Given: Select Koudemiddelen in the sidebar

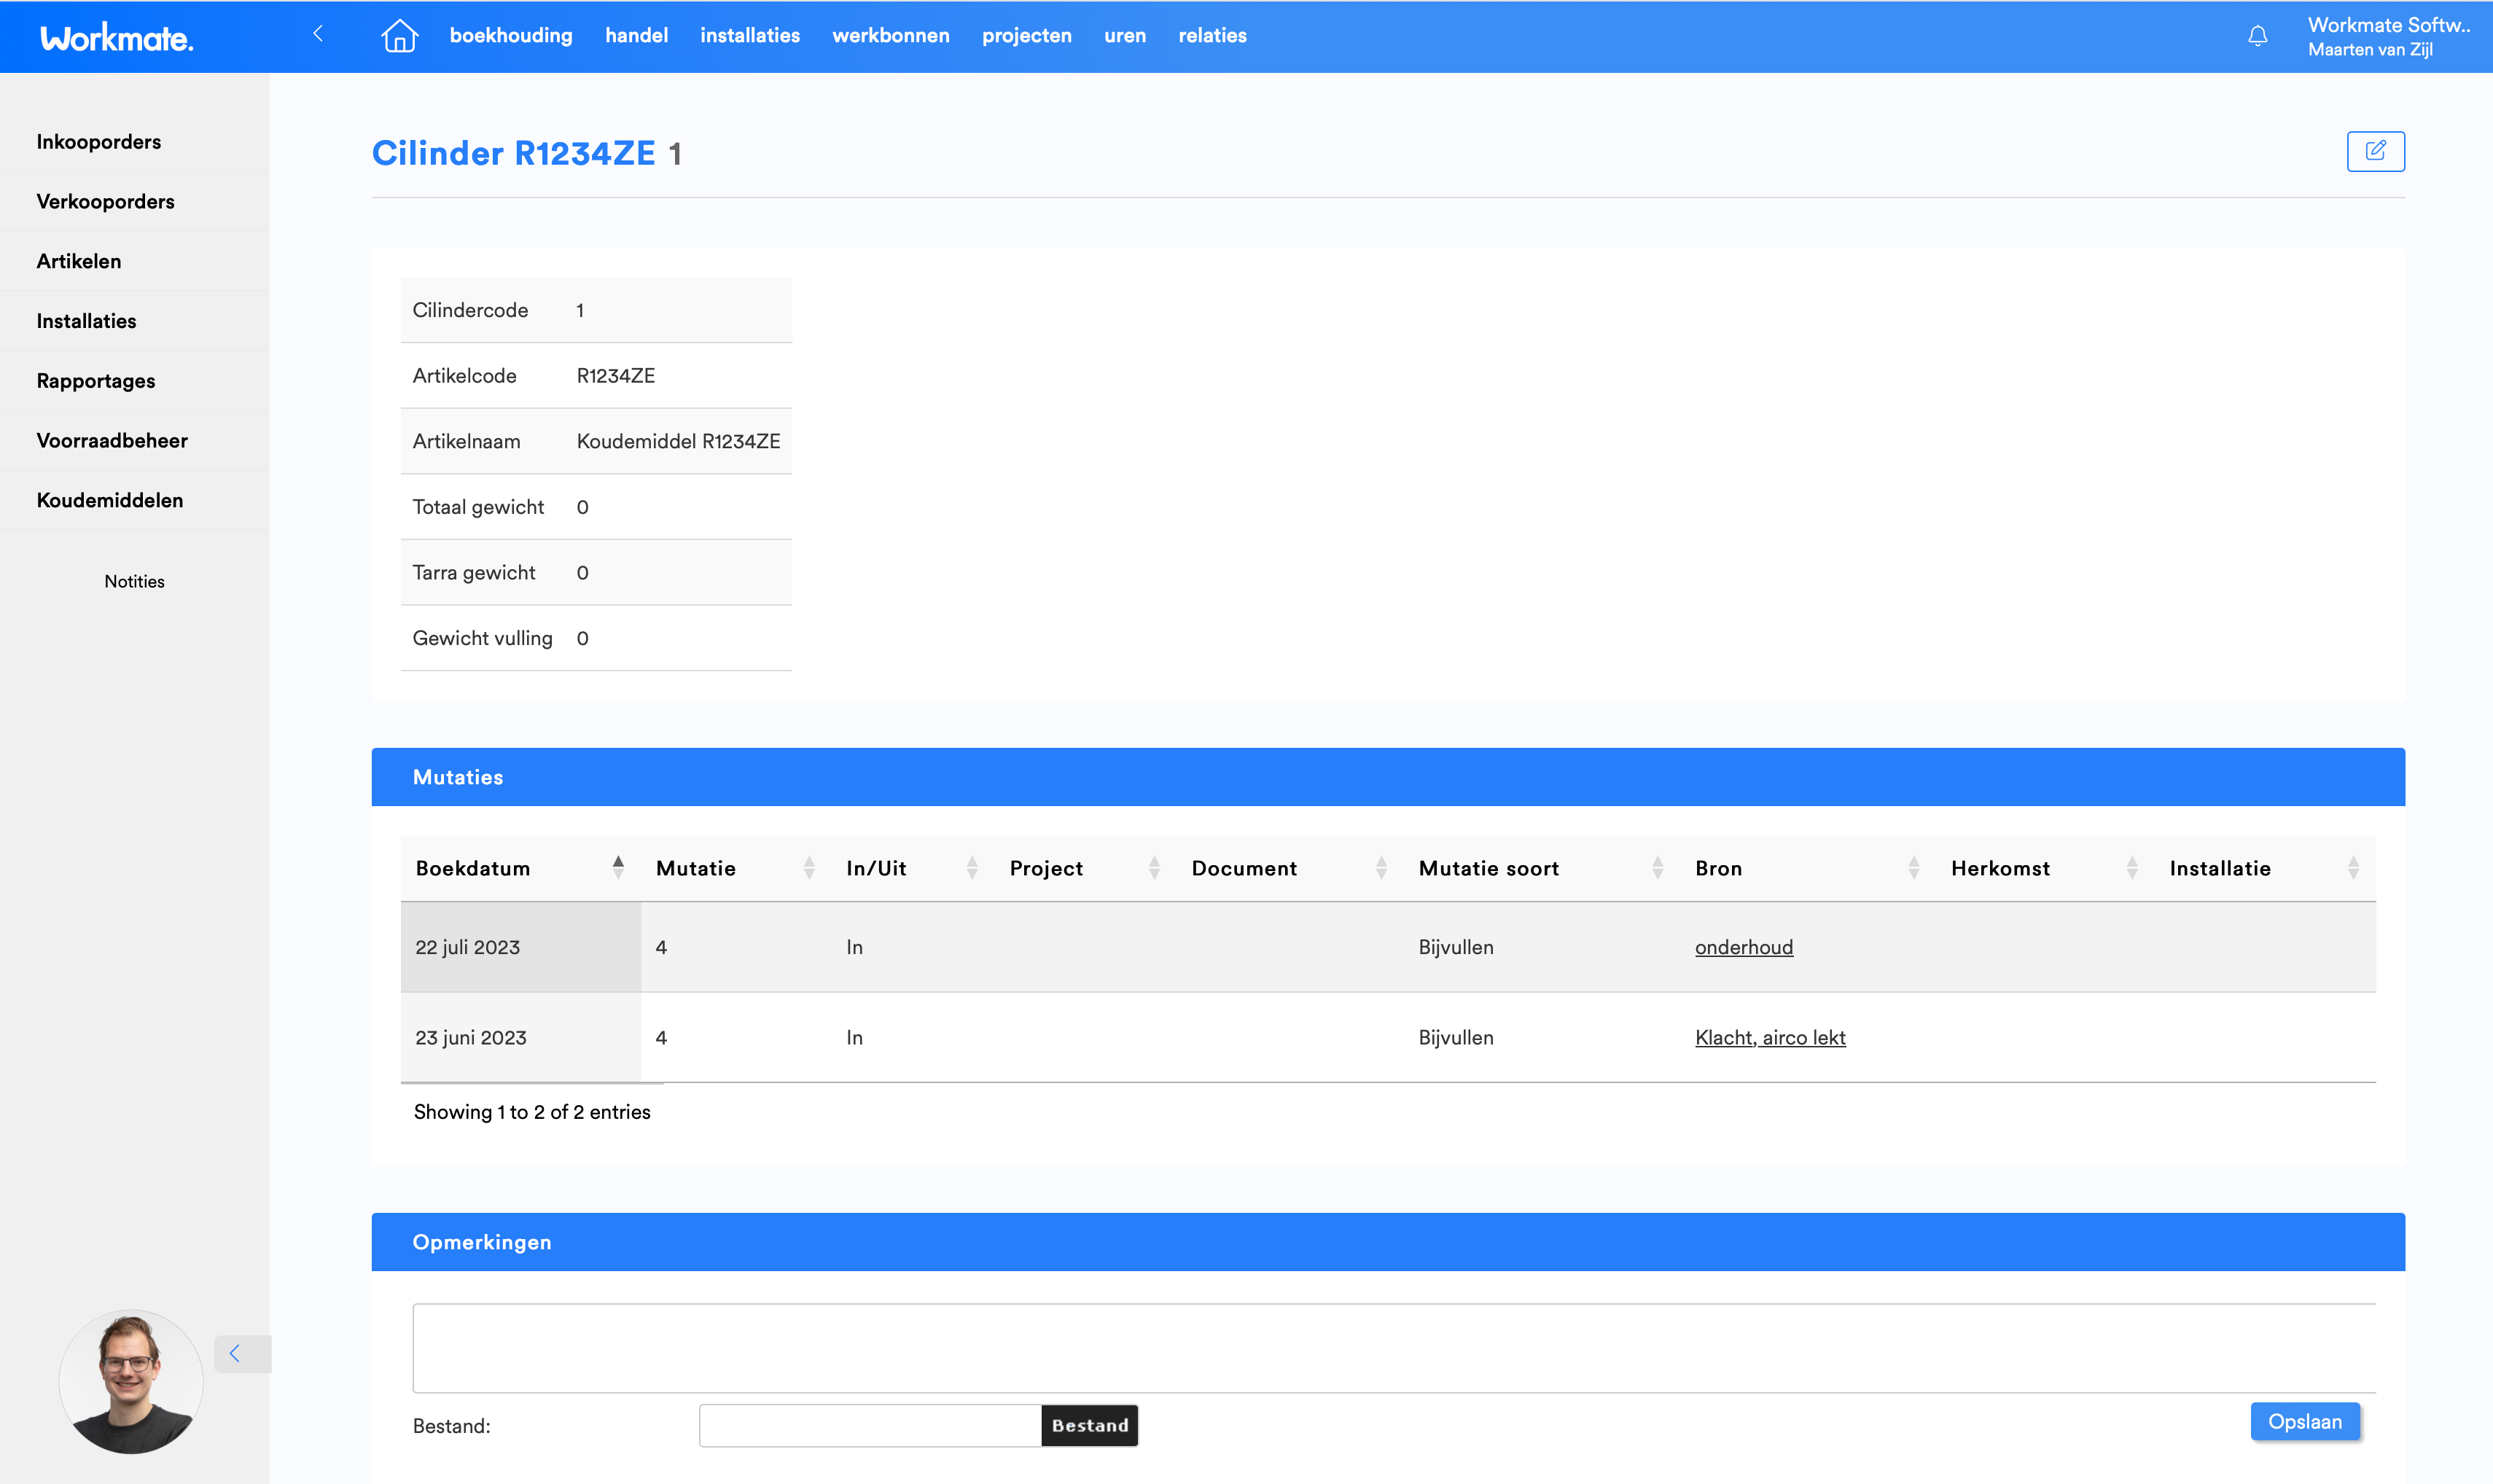Looking at the screenshot, I should 110,500.
